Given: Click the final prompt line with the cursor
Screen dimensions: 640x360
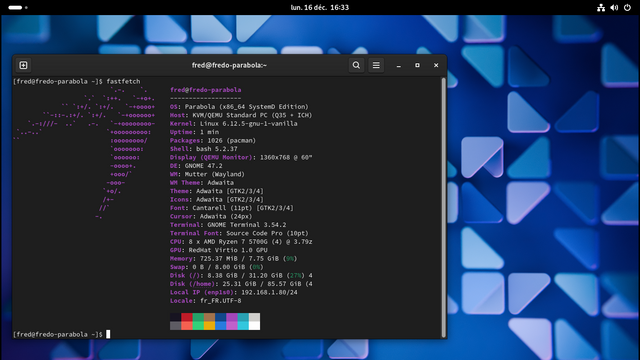Looking at the screenshot, I should (x=62, y=334).
